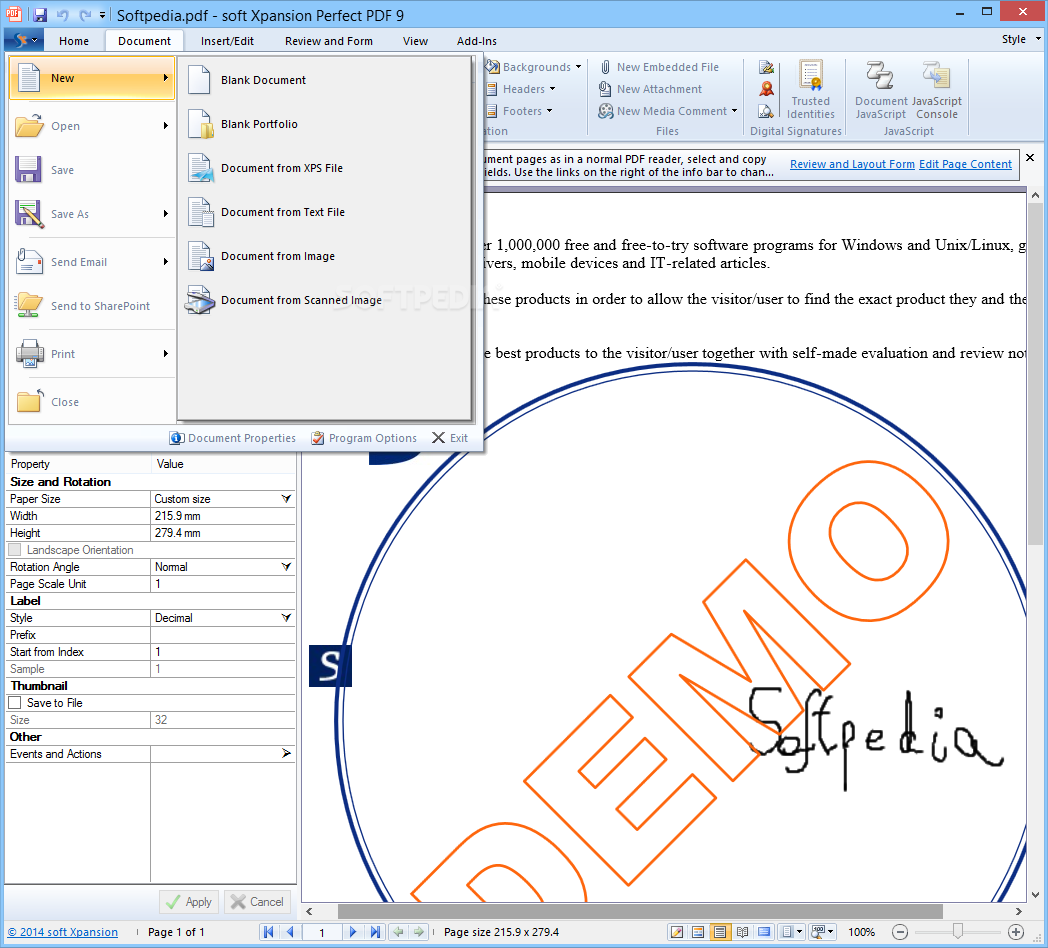Click Review and Layout Form link
Viewport: 1048px width, 948px height.
pyautogui.click(x=852, y=164)
